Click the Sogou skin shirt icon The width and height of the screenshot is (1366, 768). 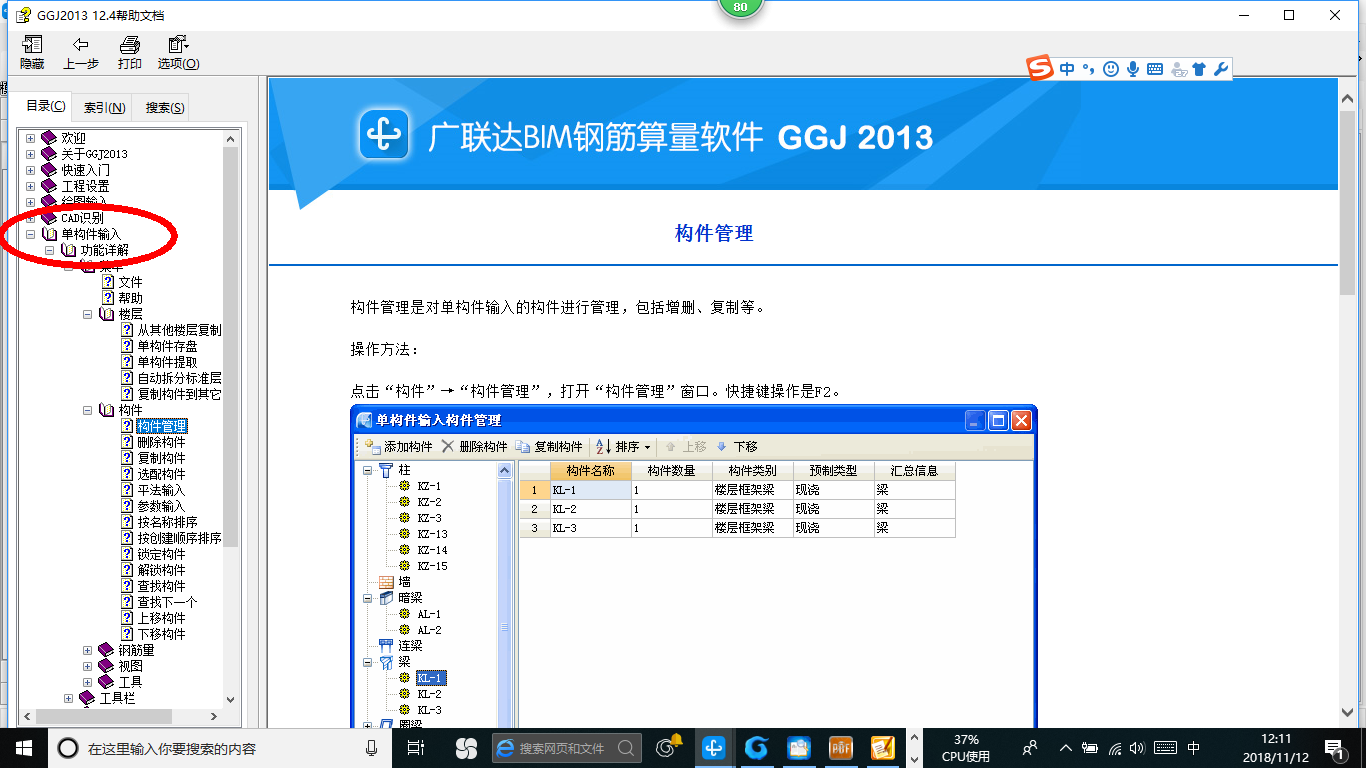(1199, 69)
